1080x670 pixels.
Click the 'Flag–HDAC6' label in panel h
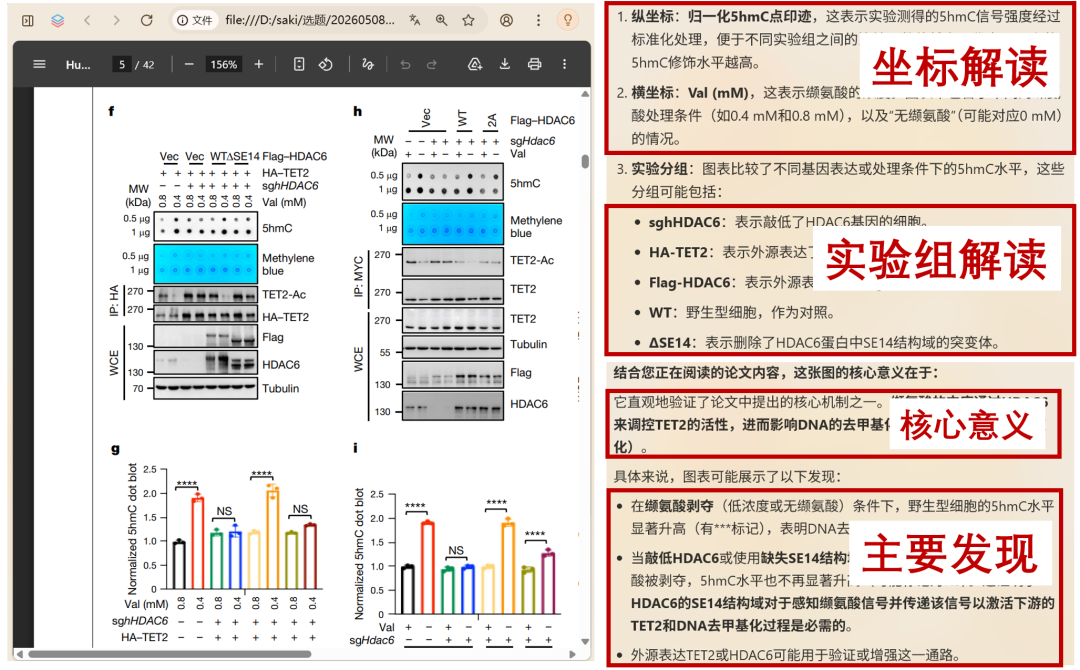point(542,121)
